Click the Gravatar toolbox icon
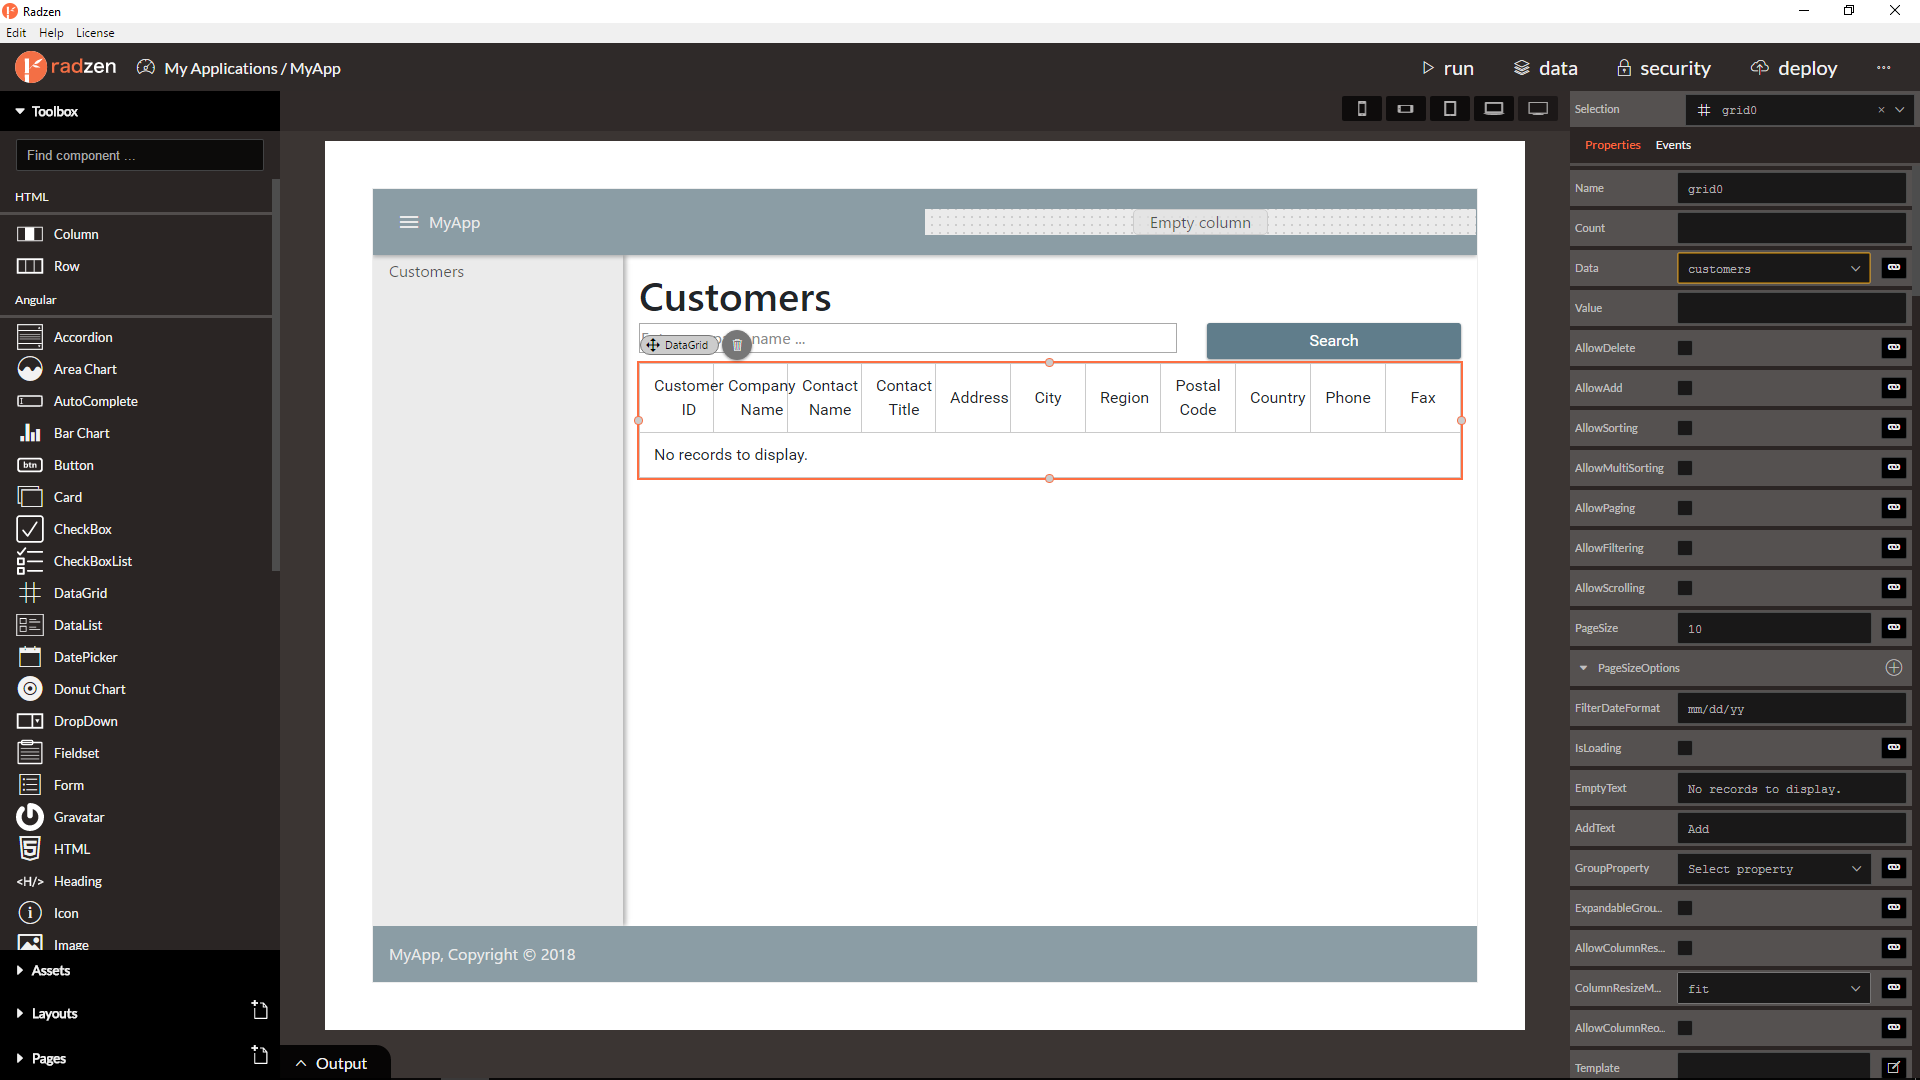 [30, 817]
